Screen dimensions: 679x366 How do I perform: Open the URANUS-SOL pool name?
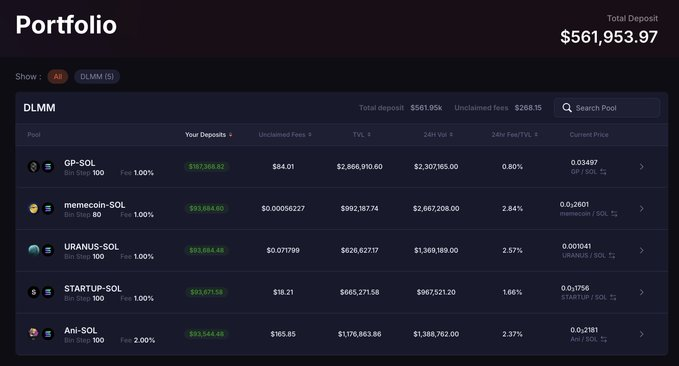tap(91, 246)
